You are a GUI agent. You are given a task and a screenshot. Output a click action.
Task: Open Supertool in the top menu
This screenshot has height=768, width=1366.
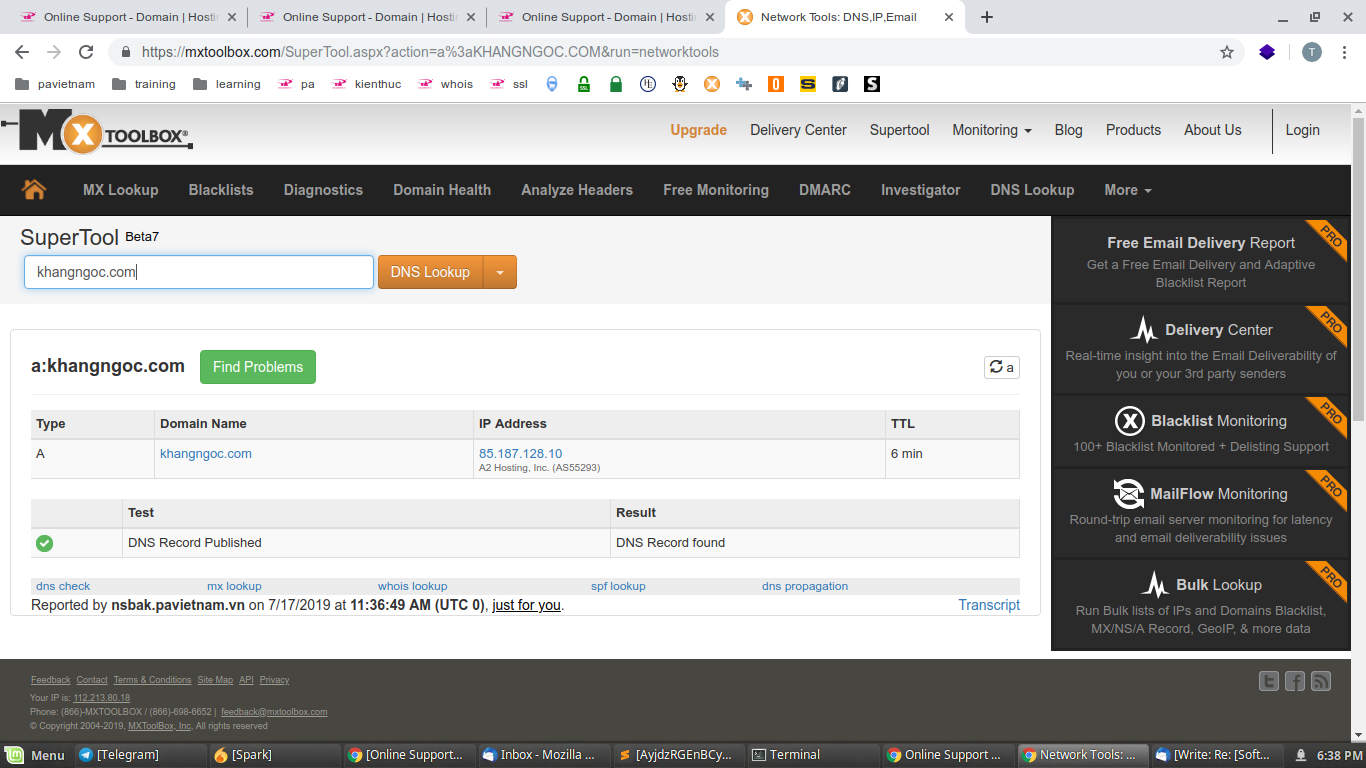pos(899,130)
